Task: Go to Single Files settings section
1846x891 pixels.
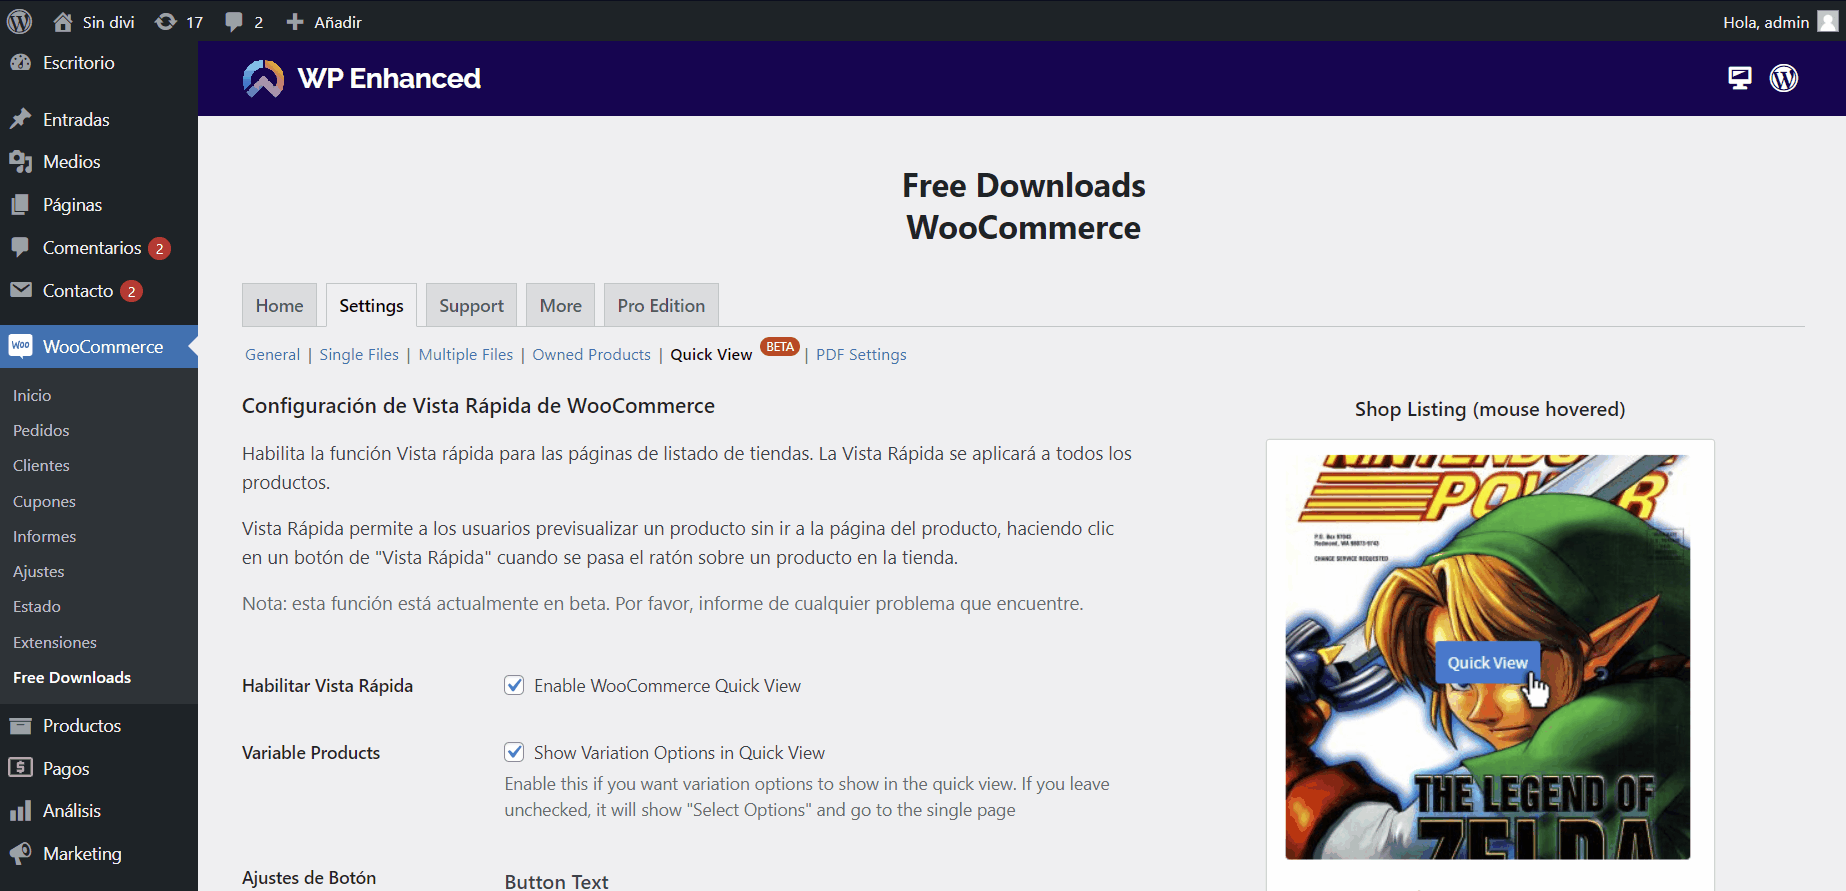Action: (x=359, y=355)
